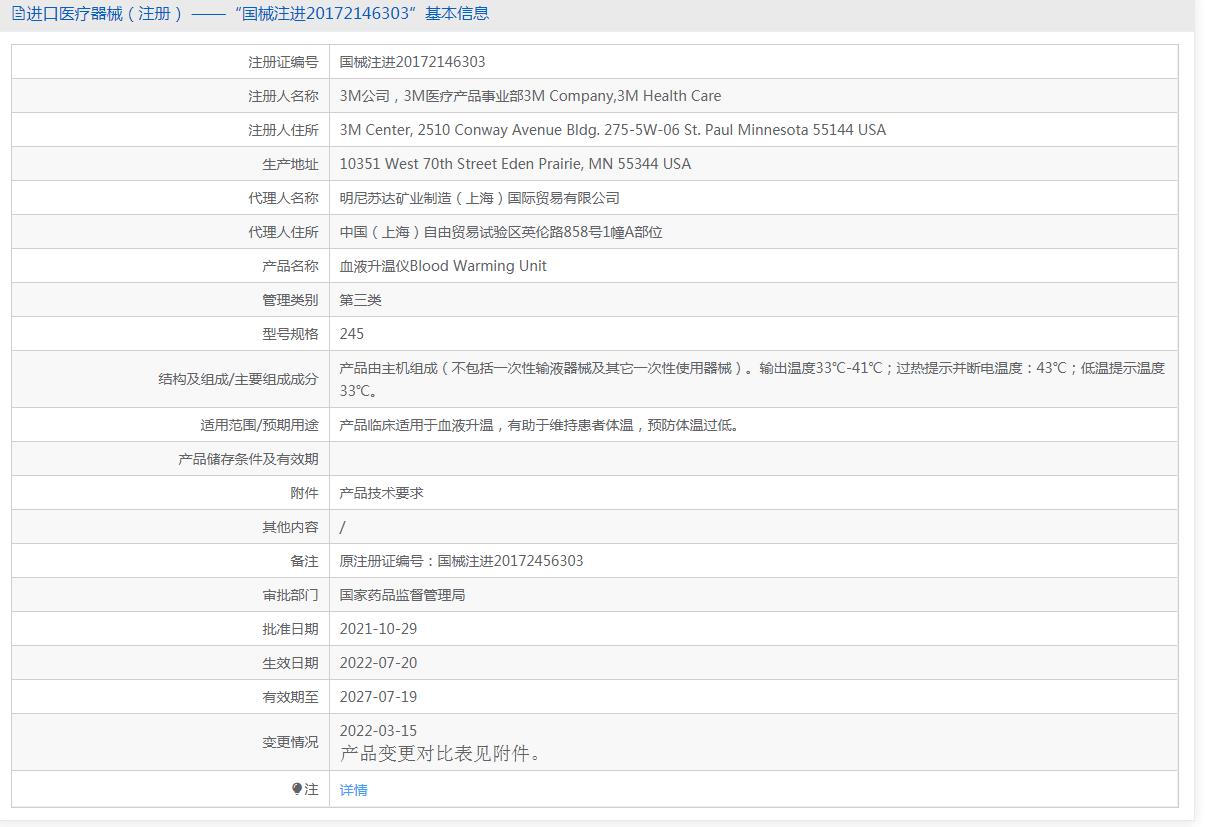This screenshot has width=1205, height=827.
Task: Click the 其他内容 label
Action: click(291, 527)
